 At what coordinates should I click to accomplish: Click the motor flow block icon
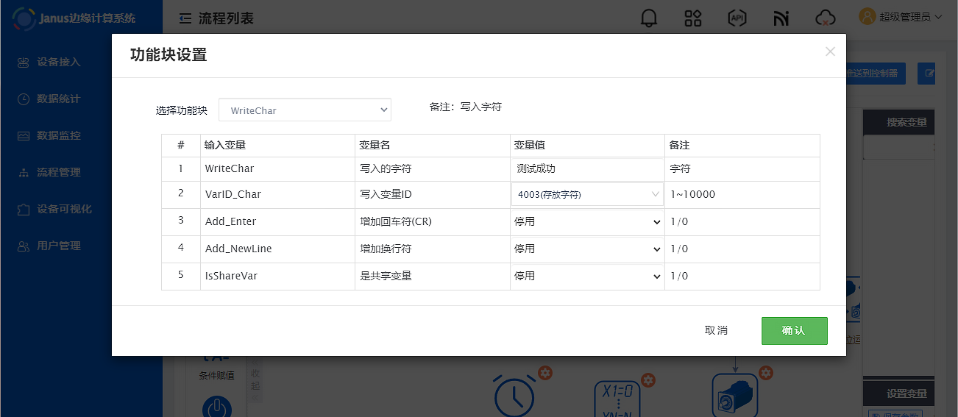(x=735, y=396)
